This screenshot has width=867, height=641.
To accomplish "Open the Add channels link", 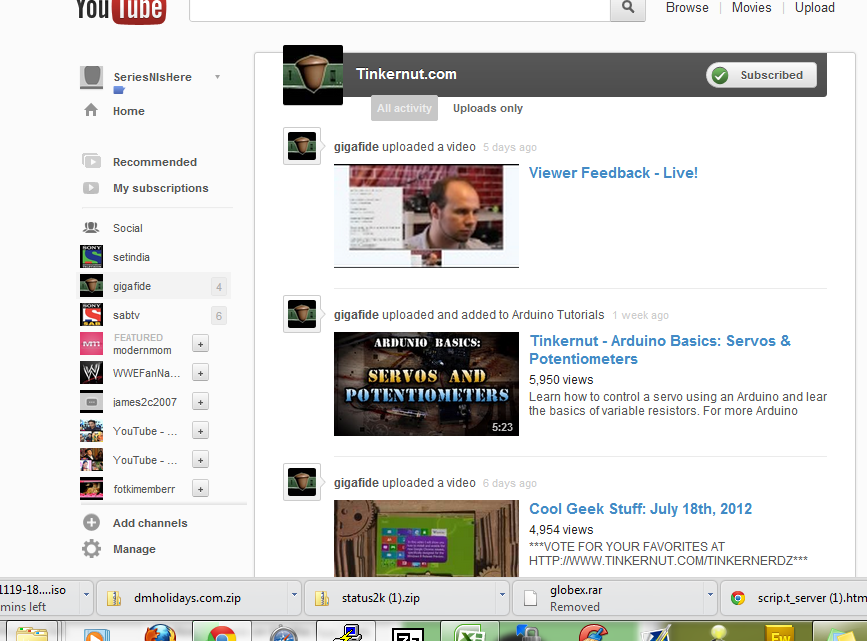I will click(x=150, y=523).
